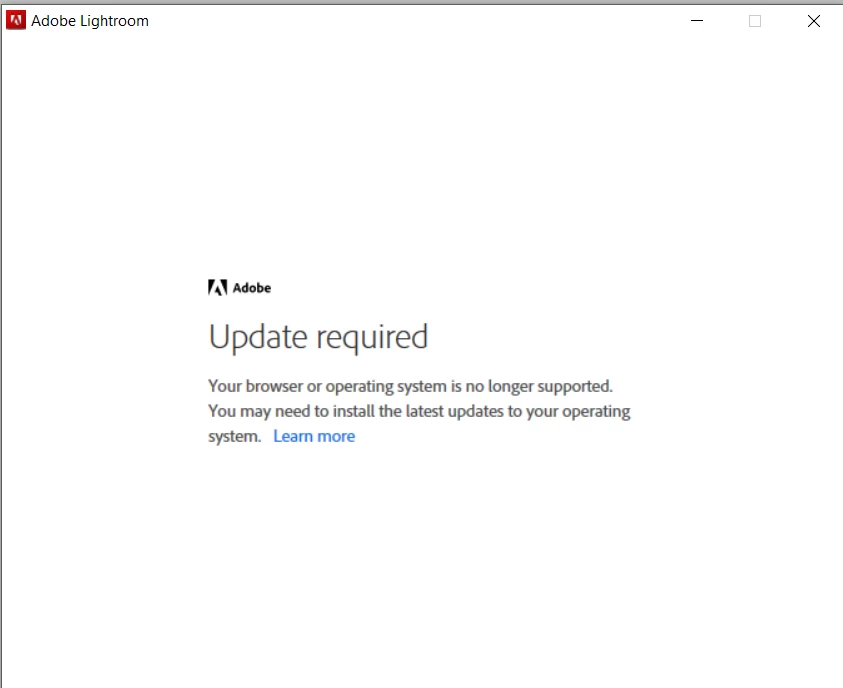Click the "install the latest updates" text line
843x688 pixels.
tap(419, 411)
